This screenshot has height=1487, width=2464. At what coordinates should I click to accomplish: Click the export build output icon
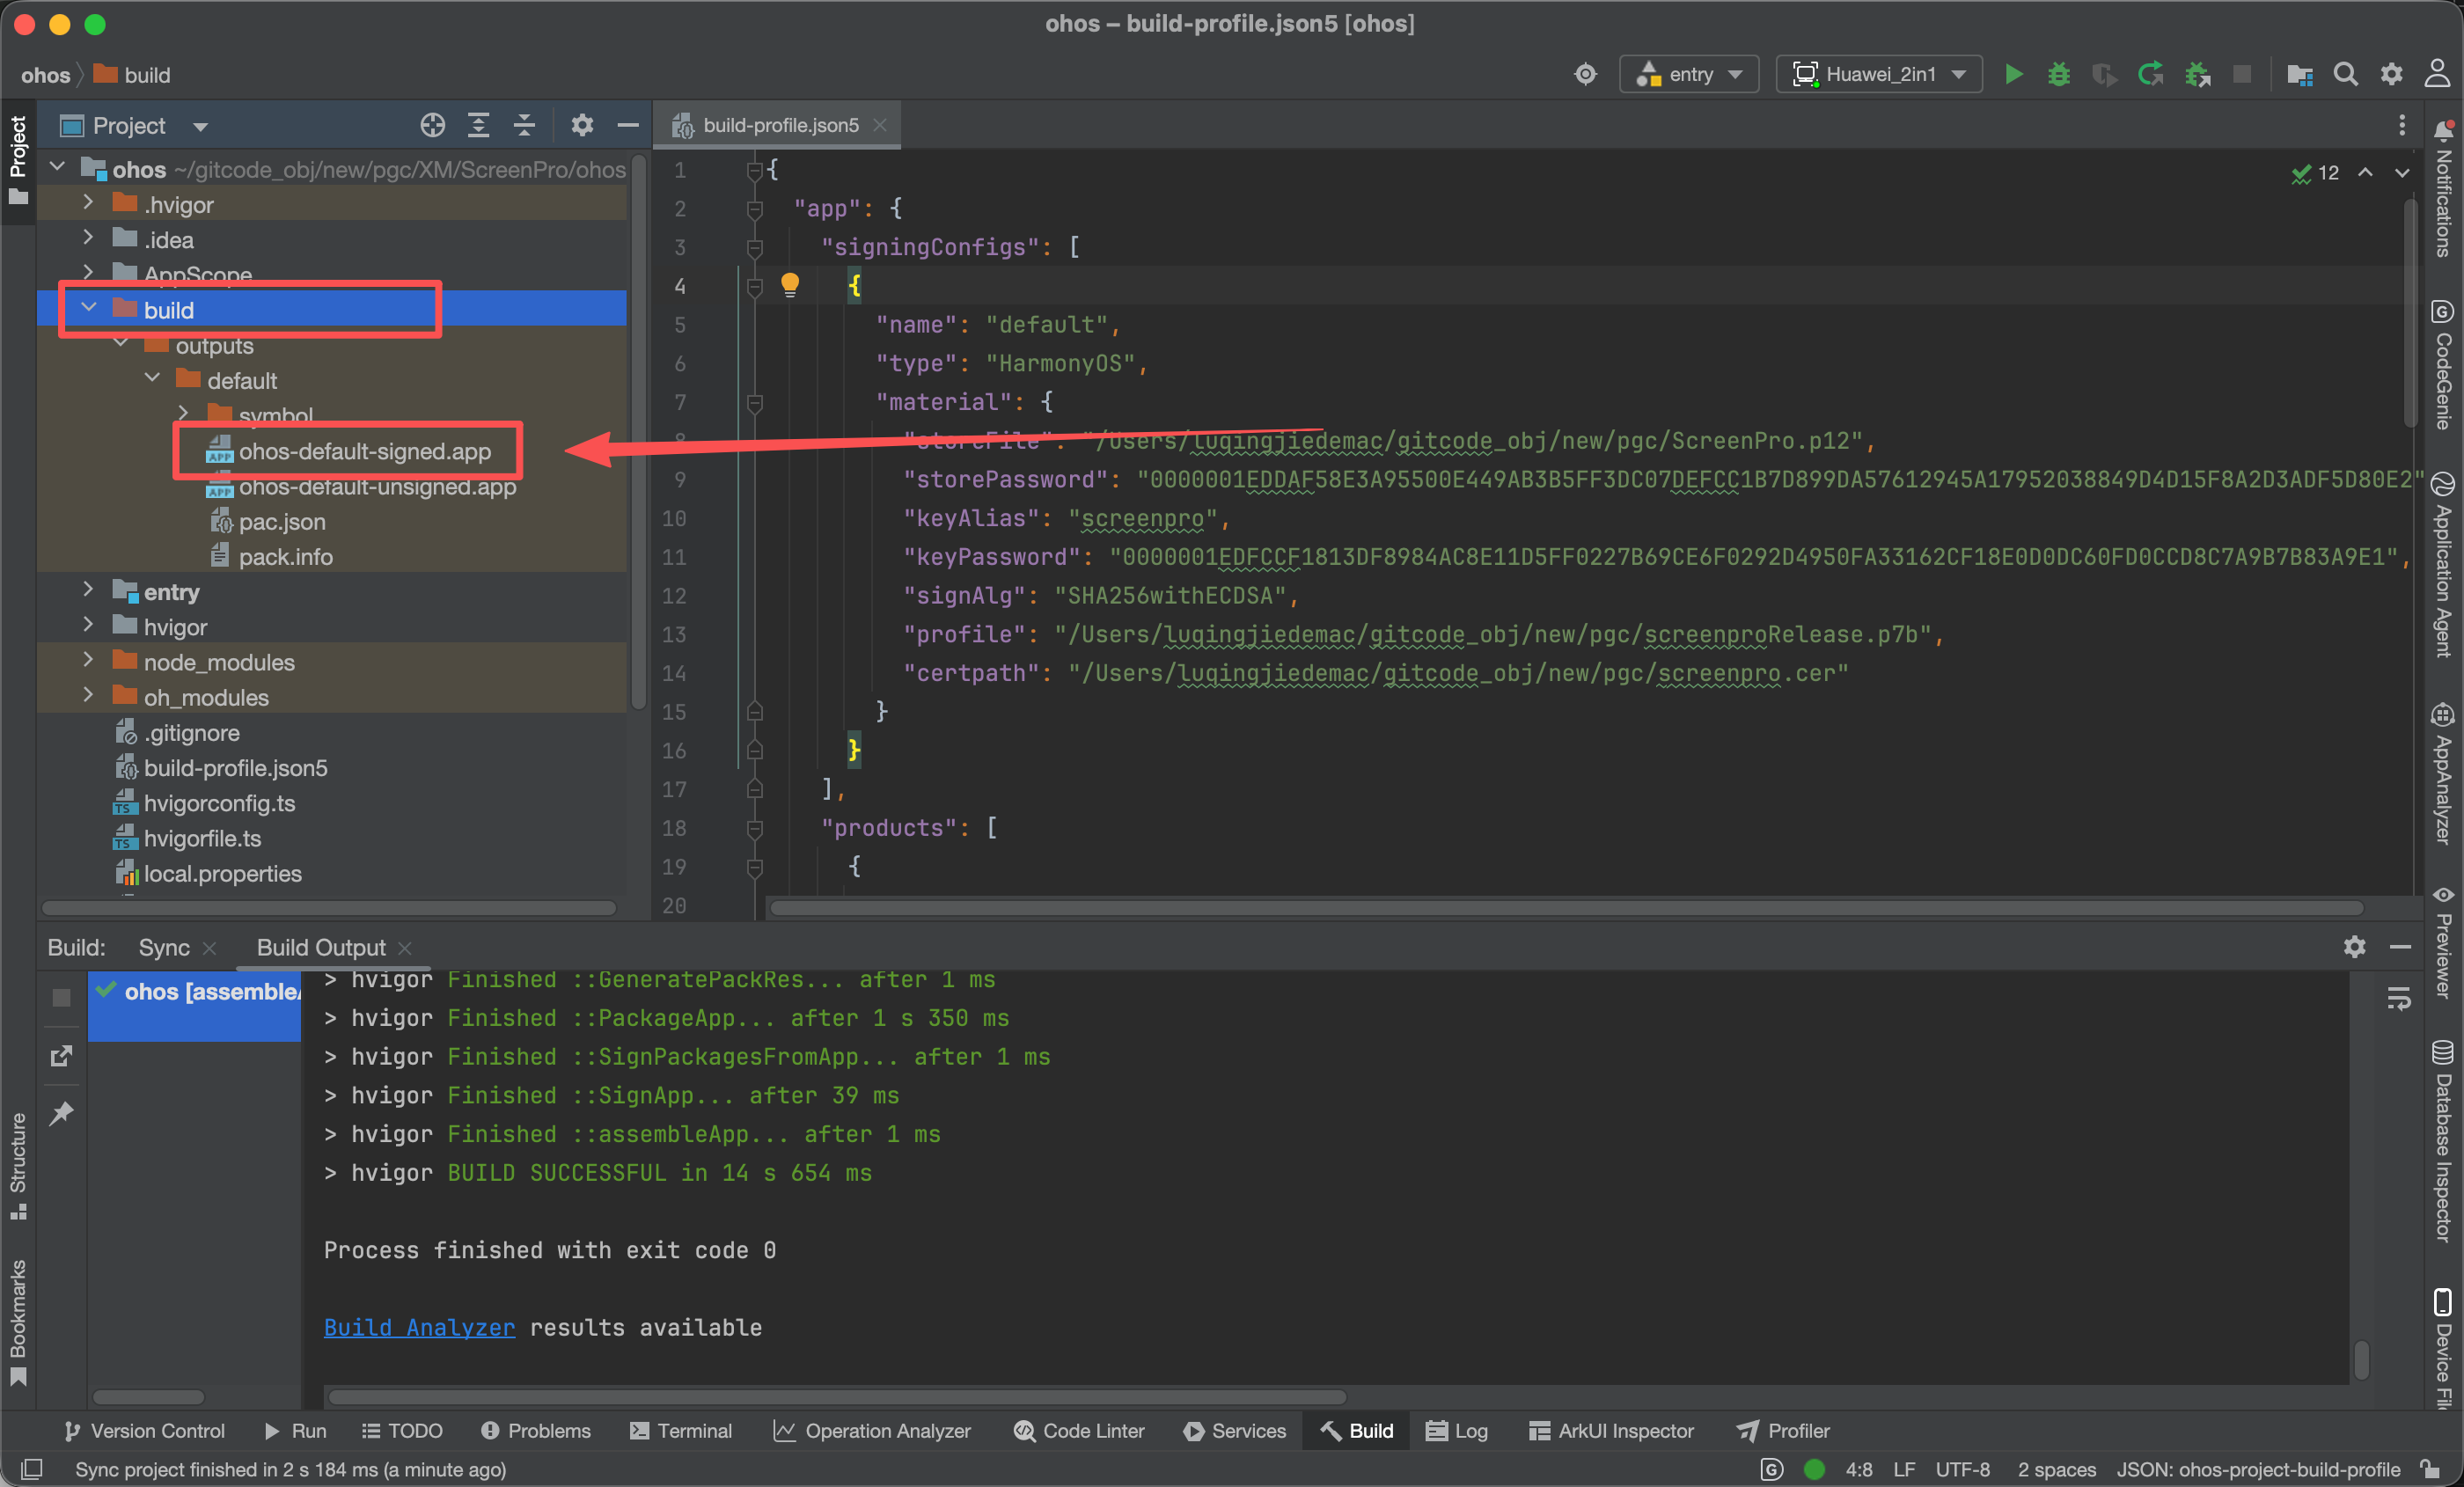[61, 1056]
